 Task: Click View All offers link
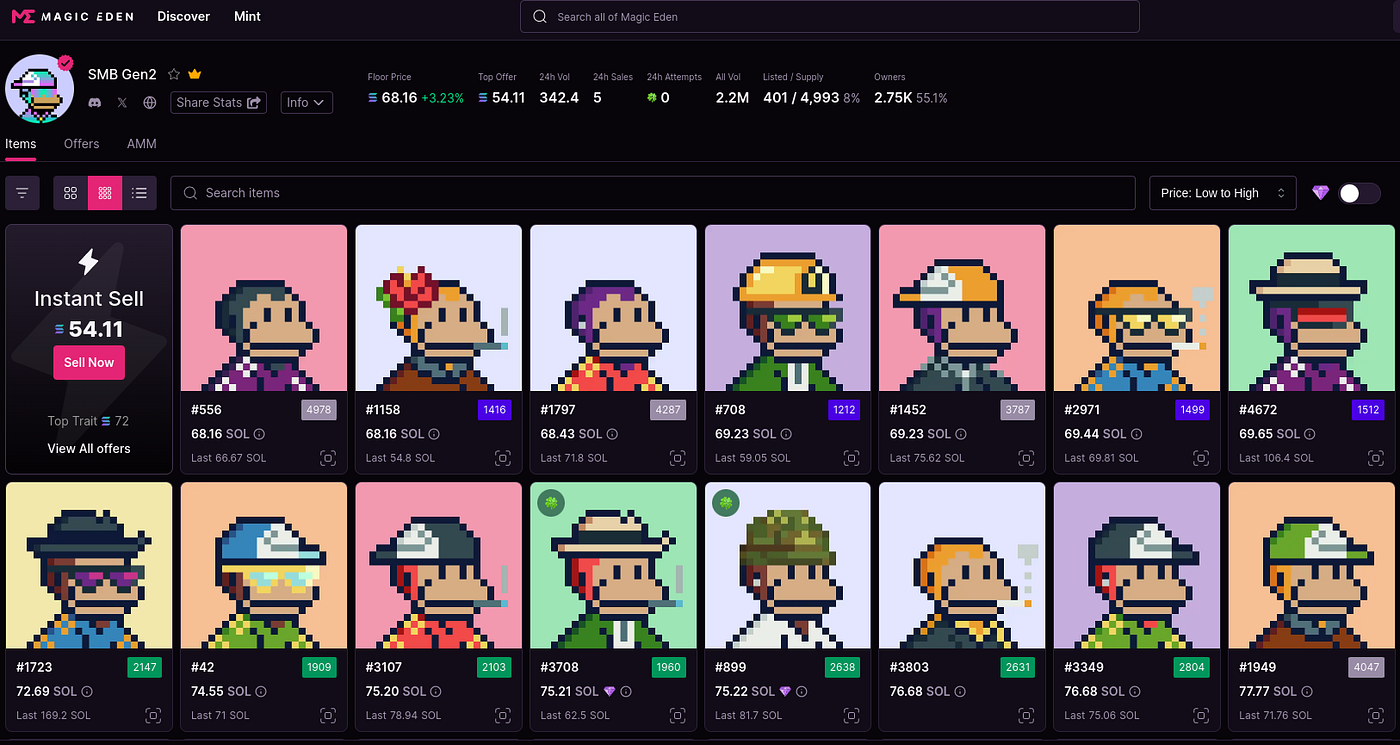tap(89, 448)
